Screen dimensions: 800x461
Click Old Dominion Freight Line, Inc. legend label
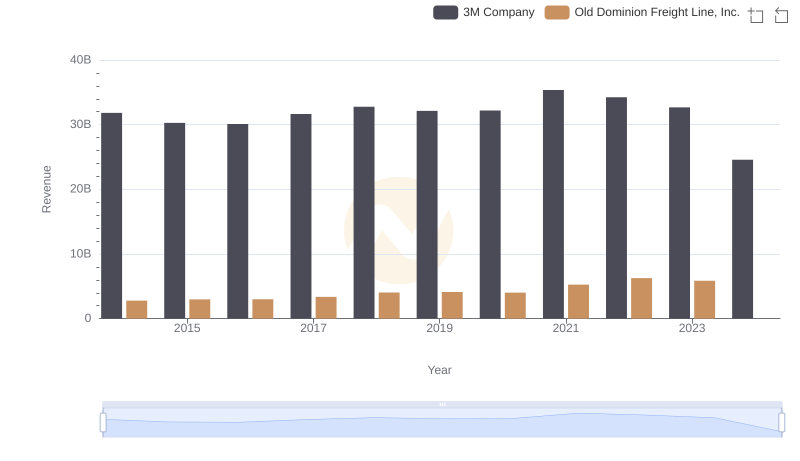coord(657,12)
